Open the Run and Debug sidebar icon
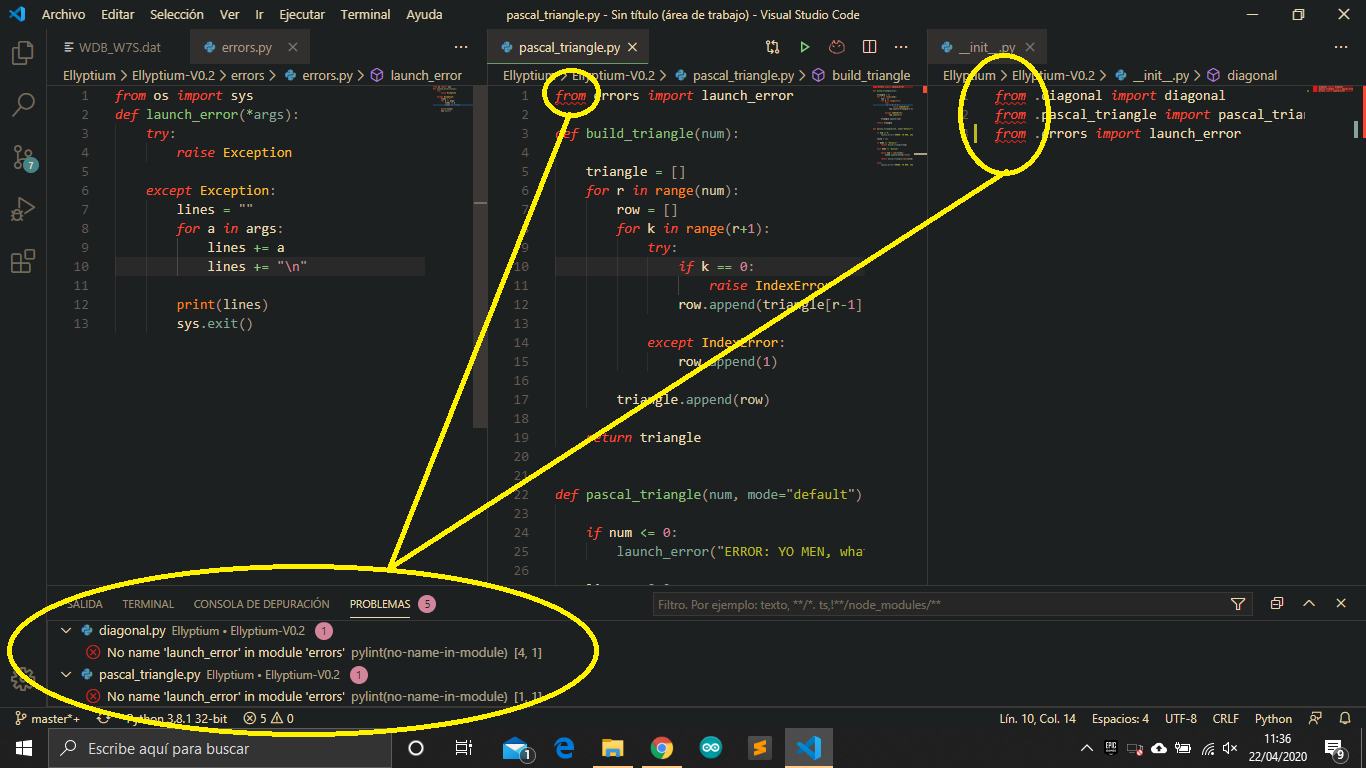This screenshot has width=1366, height=768. (x=24, y=208)
